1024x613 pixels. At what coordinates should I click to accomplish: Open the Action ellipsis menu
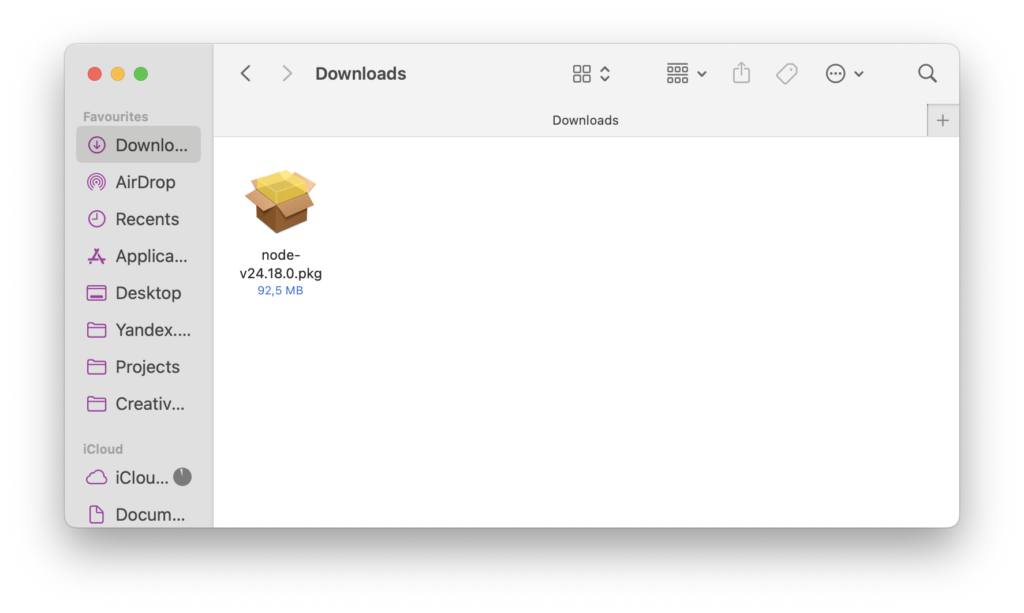point(835,74)
